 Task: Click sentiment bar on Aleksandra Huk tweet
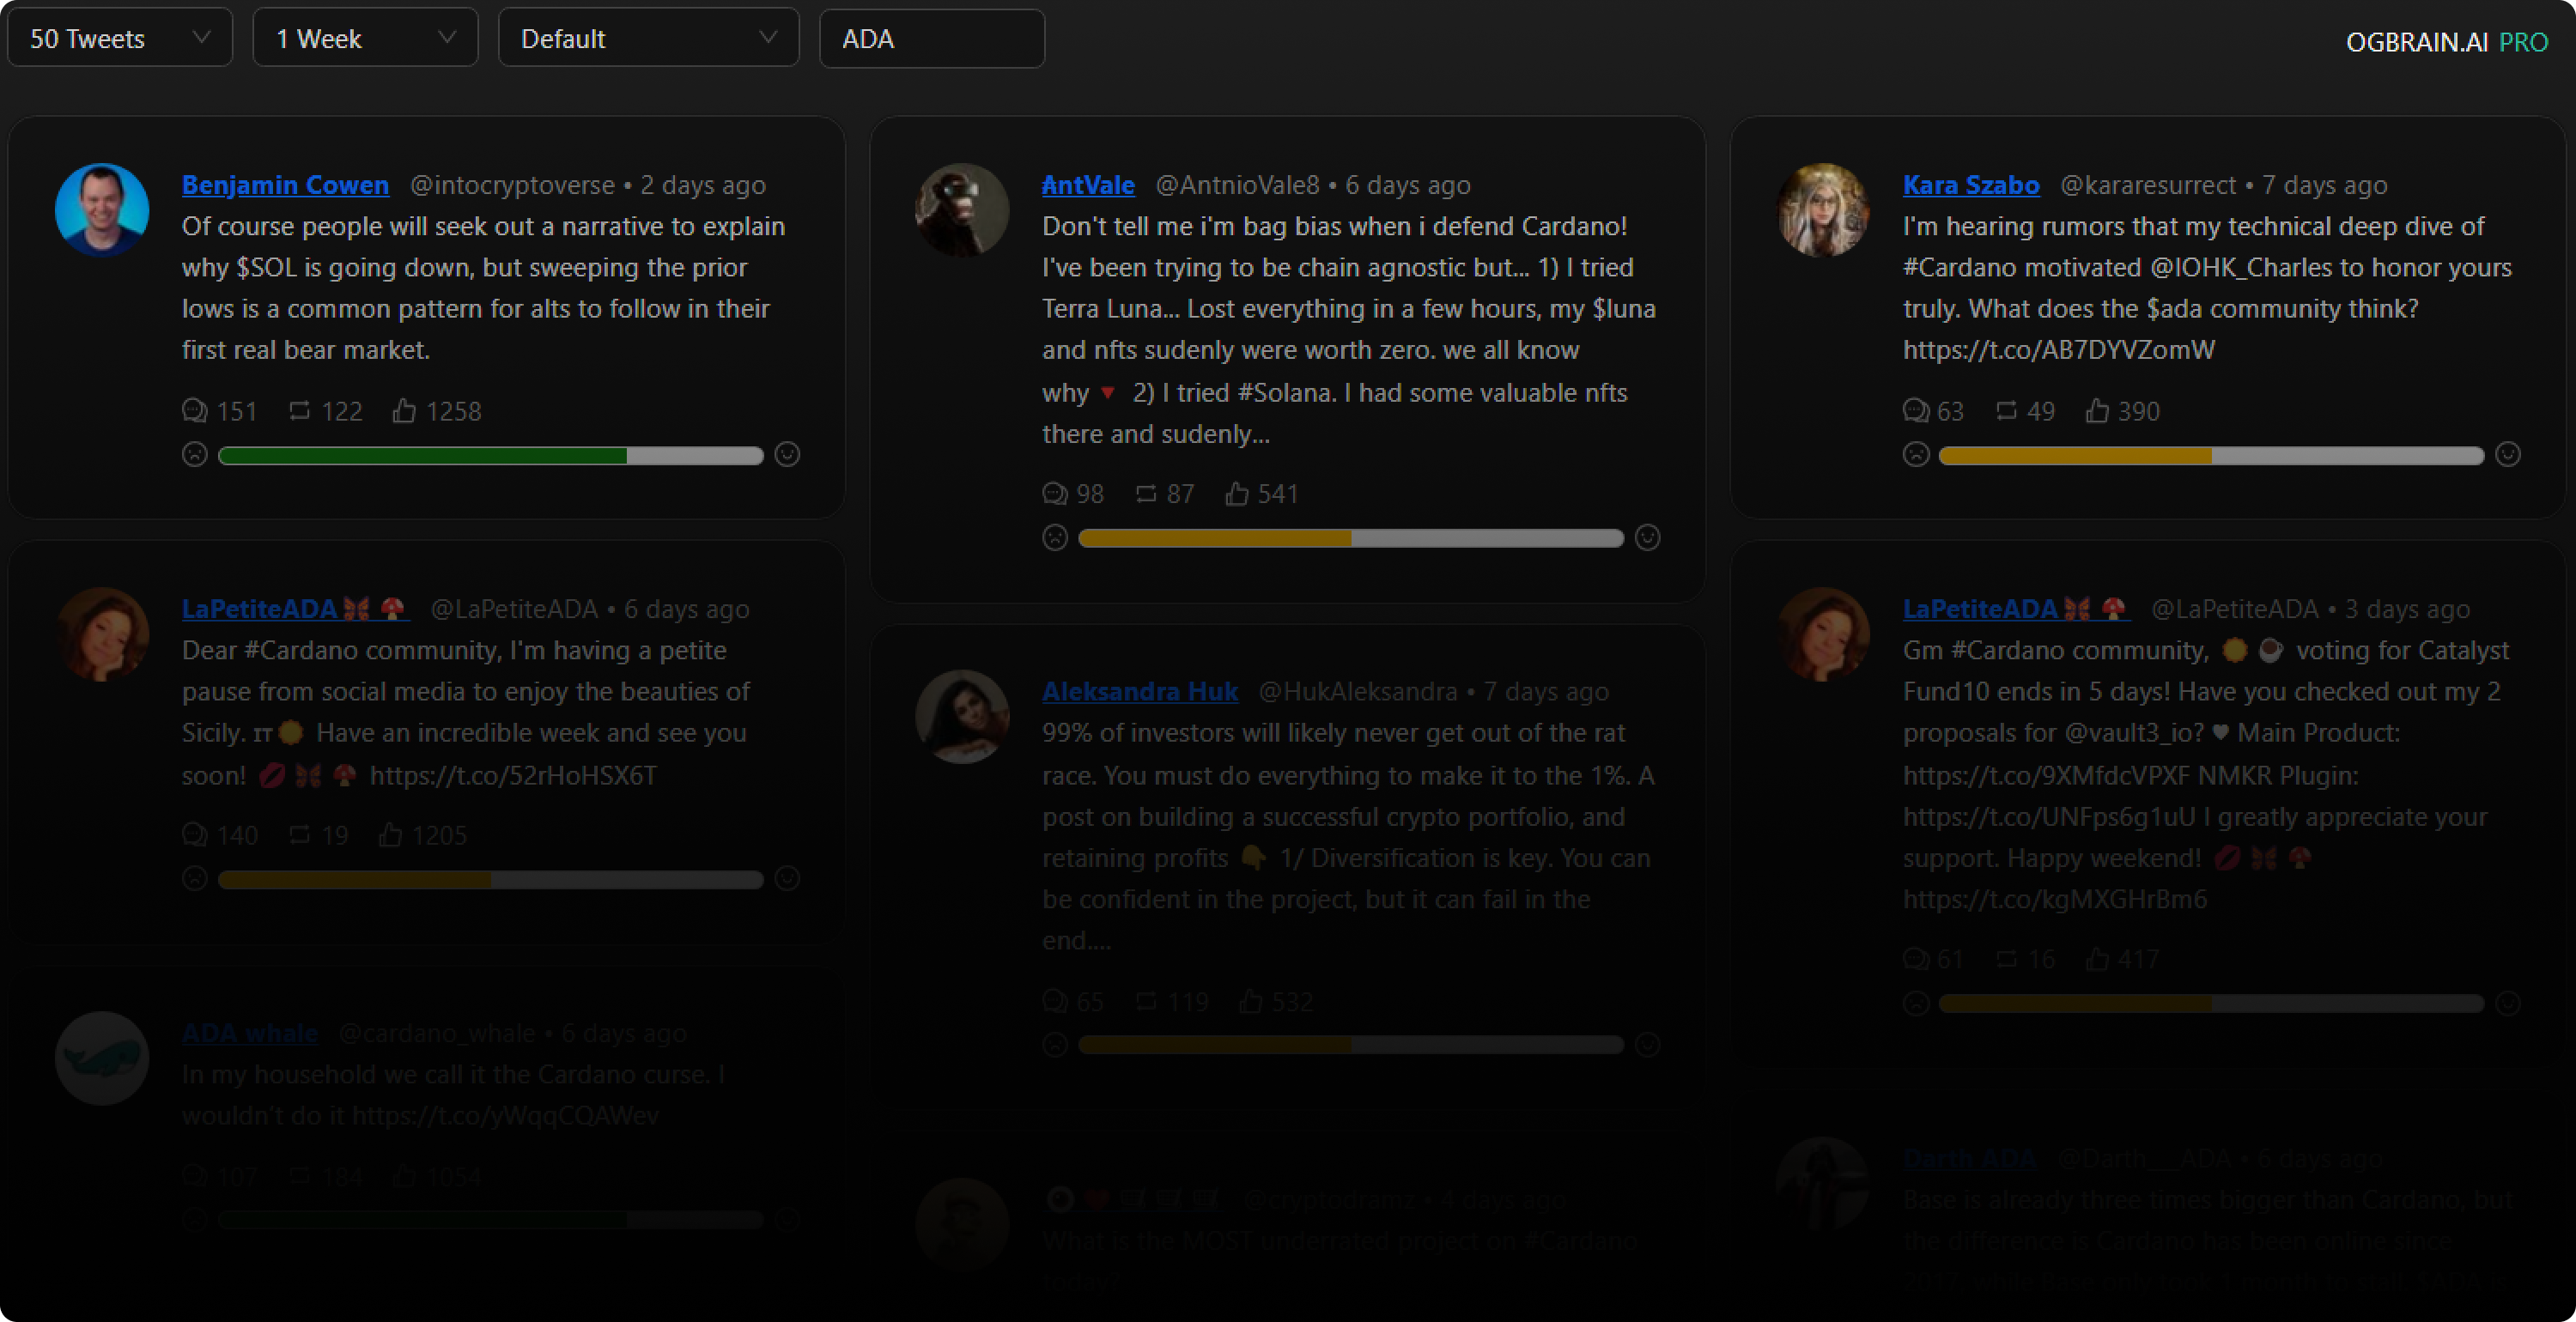coord(1351,1045)
